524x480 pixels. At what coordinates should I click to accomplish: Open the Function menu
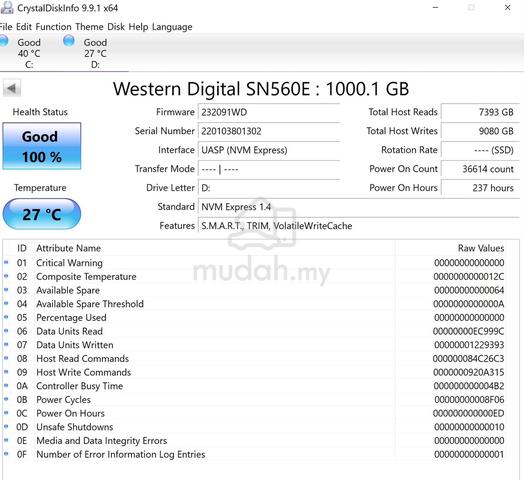[x=53, y=27]
